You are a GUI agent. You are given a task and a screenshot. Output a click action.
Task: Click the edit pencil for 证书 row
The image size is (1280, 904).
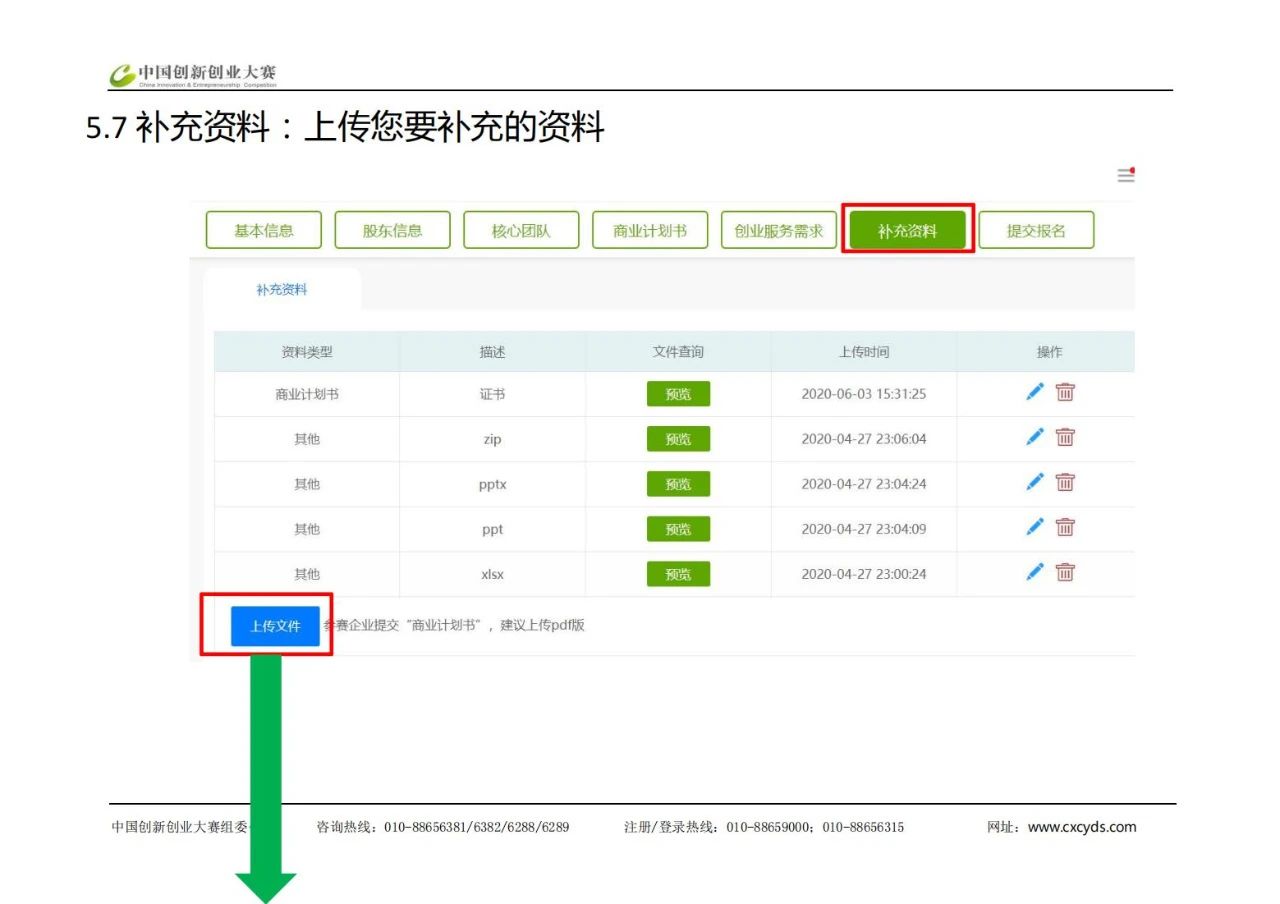1035,392
